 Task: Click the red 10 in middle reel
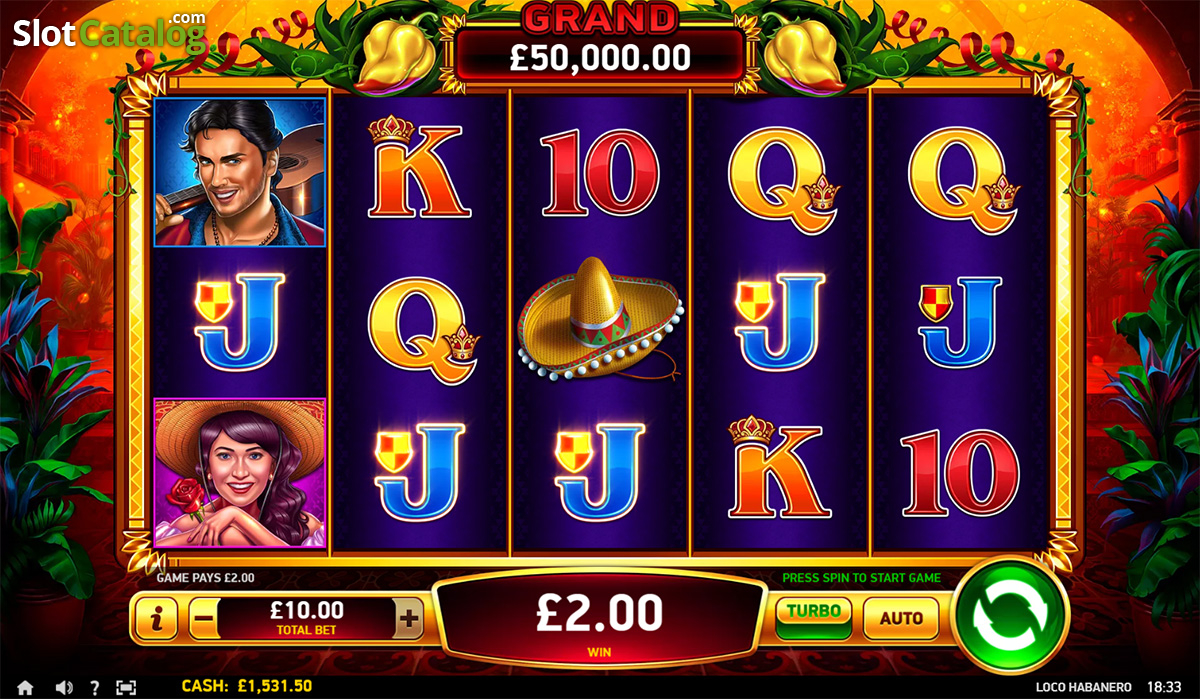601,173
